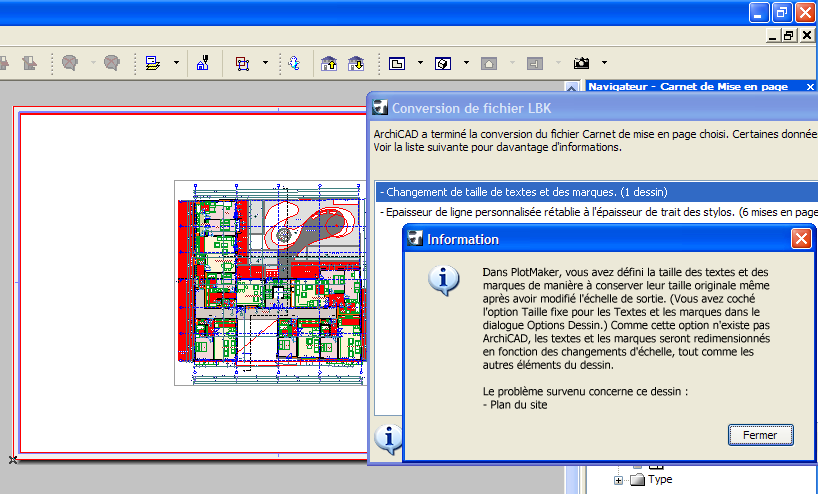
Task: Close the inner document window
Action: 807,35
